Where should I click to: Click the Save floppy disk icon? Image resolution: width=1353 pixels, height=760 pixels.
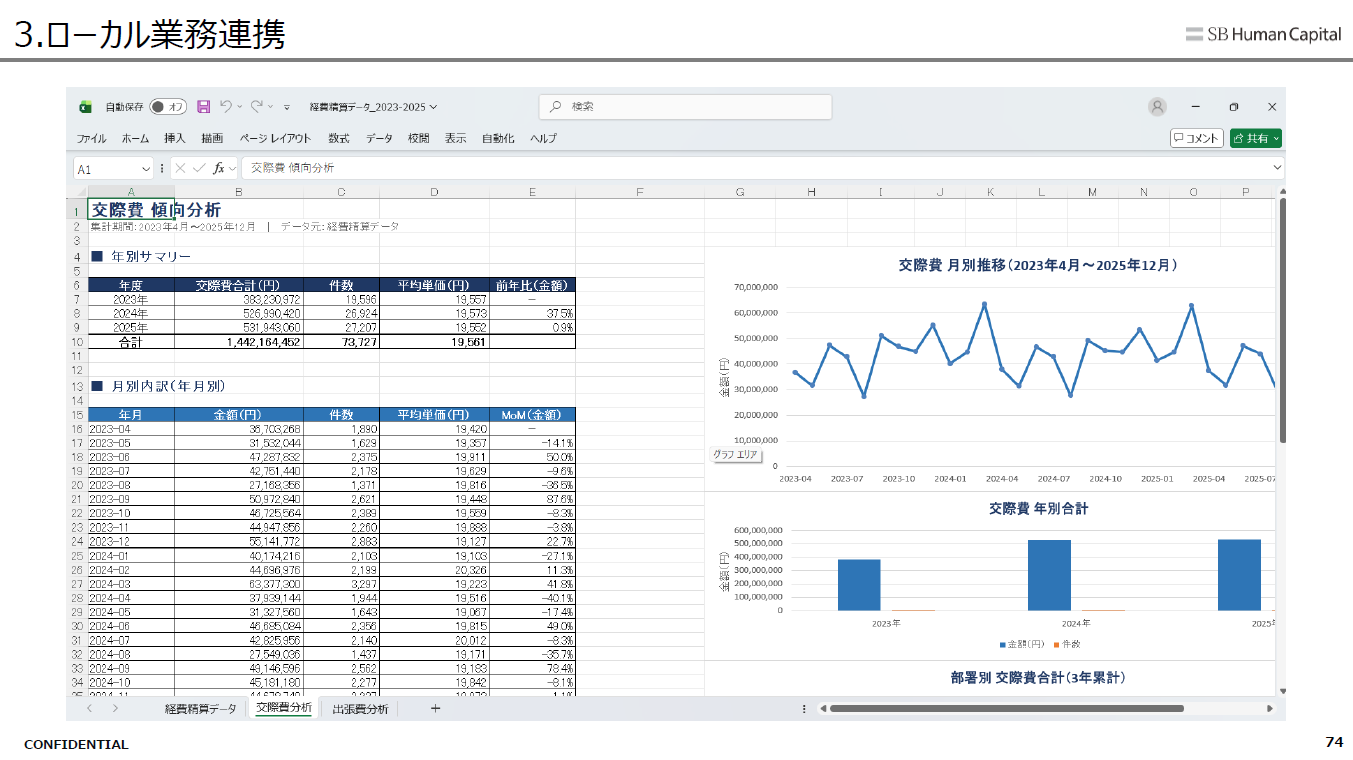(204, 107)
